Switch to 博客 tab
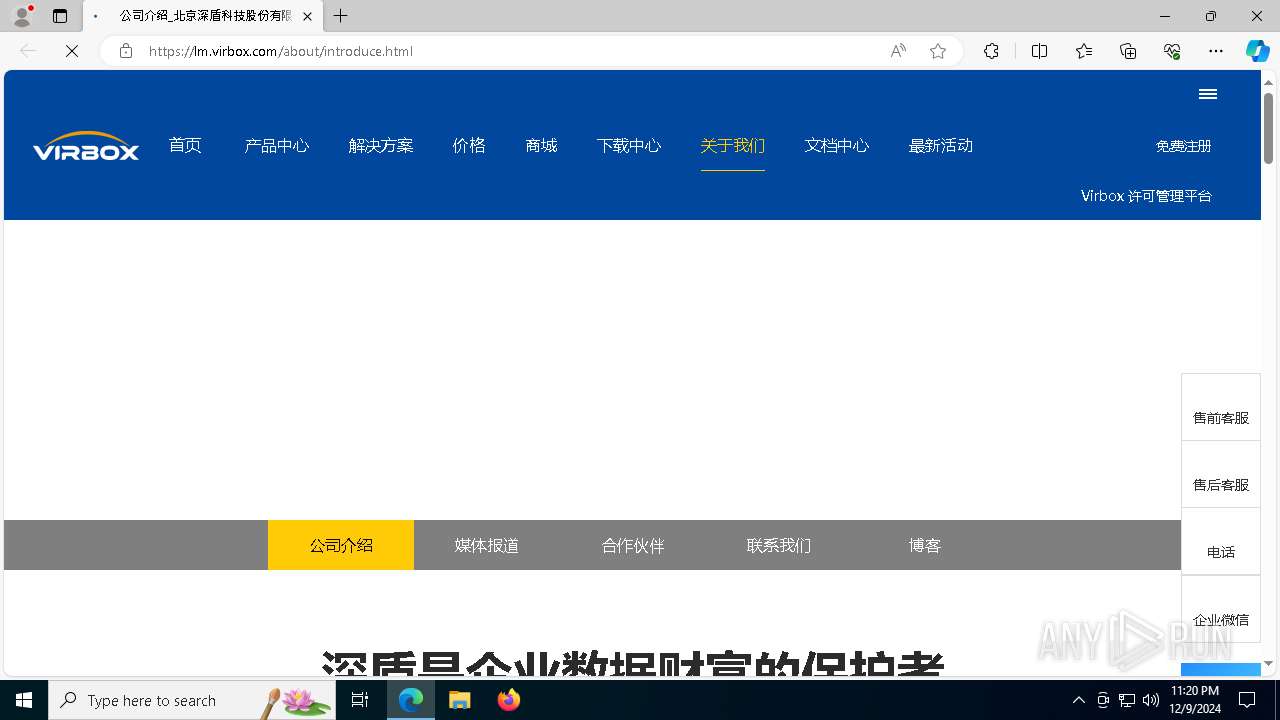1280x720 pixels. pyautogui.click(x=925, y=545)
